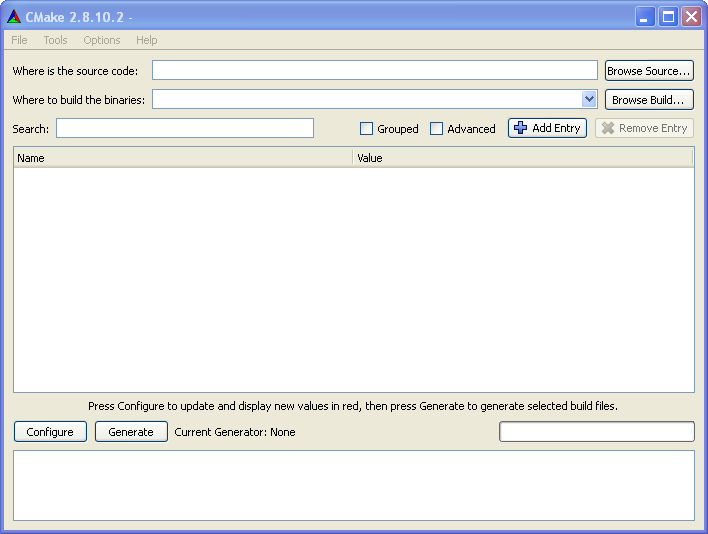708x534 pixels.
Task: Click the empty progress bar
Action: pos(596,432)
